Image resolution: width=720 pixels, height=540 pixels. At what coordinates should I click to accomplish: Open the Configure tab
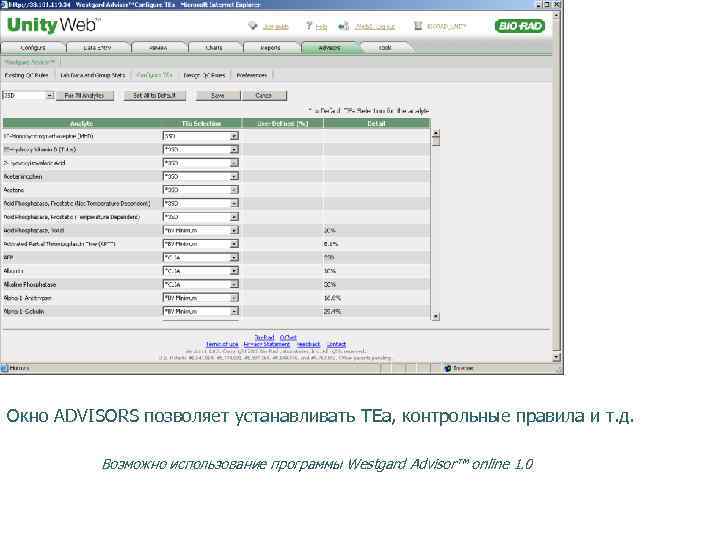(x=33, y=48)
